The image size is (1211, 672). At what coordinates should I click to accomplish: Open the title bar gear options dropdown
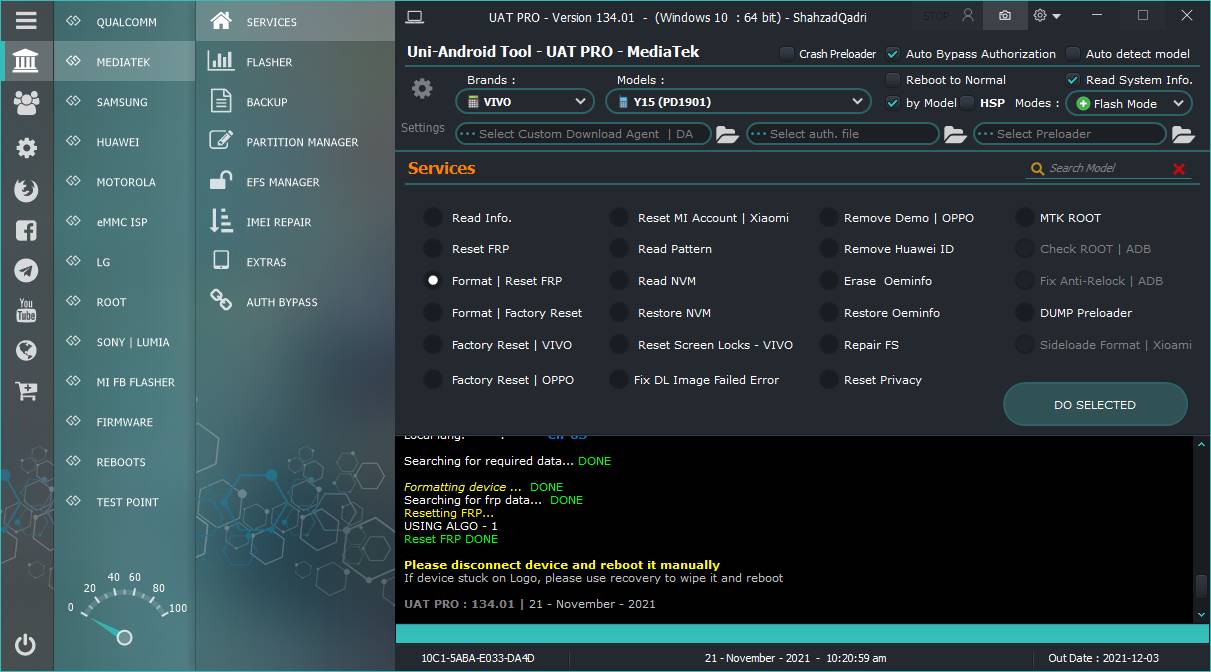[x=1047, y=16]
